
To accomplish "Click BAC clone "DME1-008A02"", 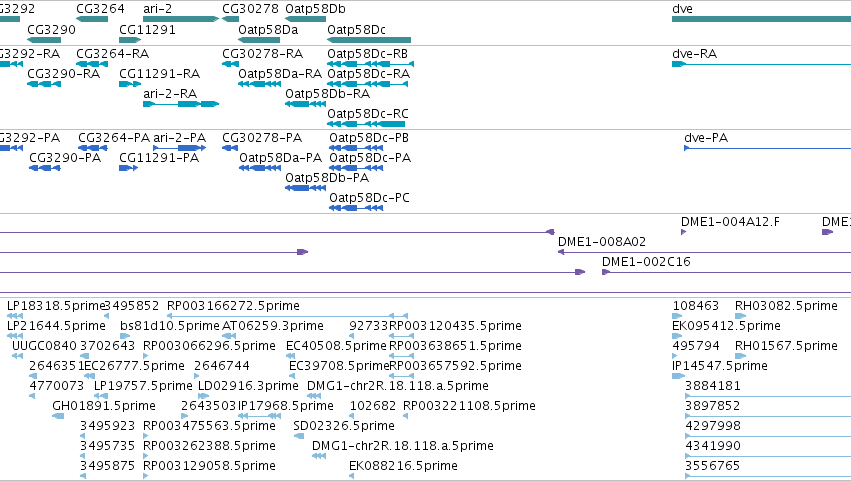I will click(602, 242).
